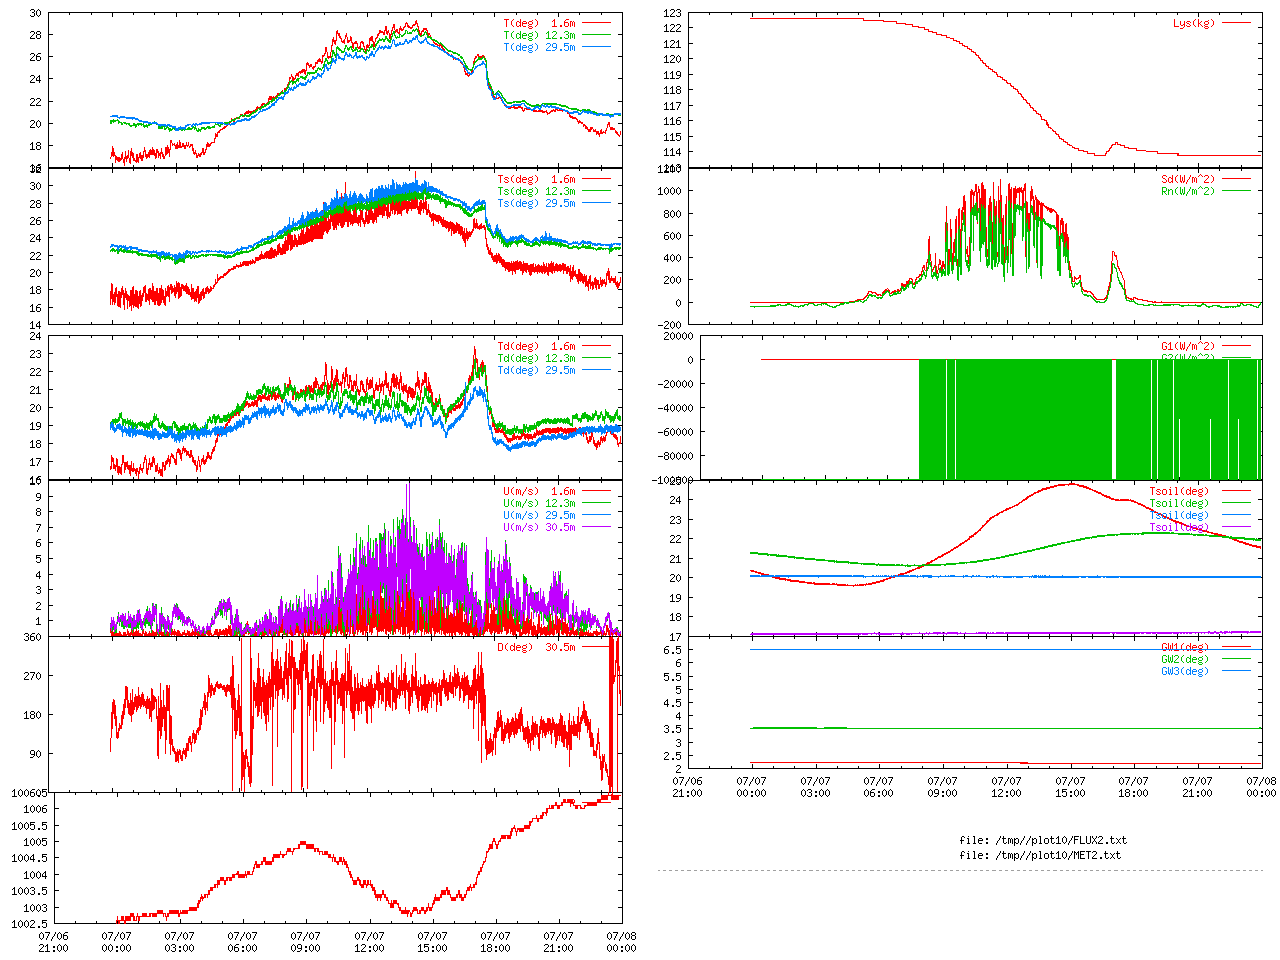Click the "1004.5" pressure axis tick
Image resolution: width=1280 pixels, height=960 pixels.
tap(30, 858)
